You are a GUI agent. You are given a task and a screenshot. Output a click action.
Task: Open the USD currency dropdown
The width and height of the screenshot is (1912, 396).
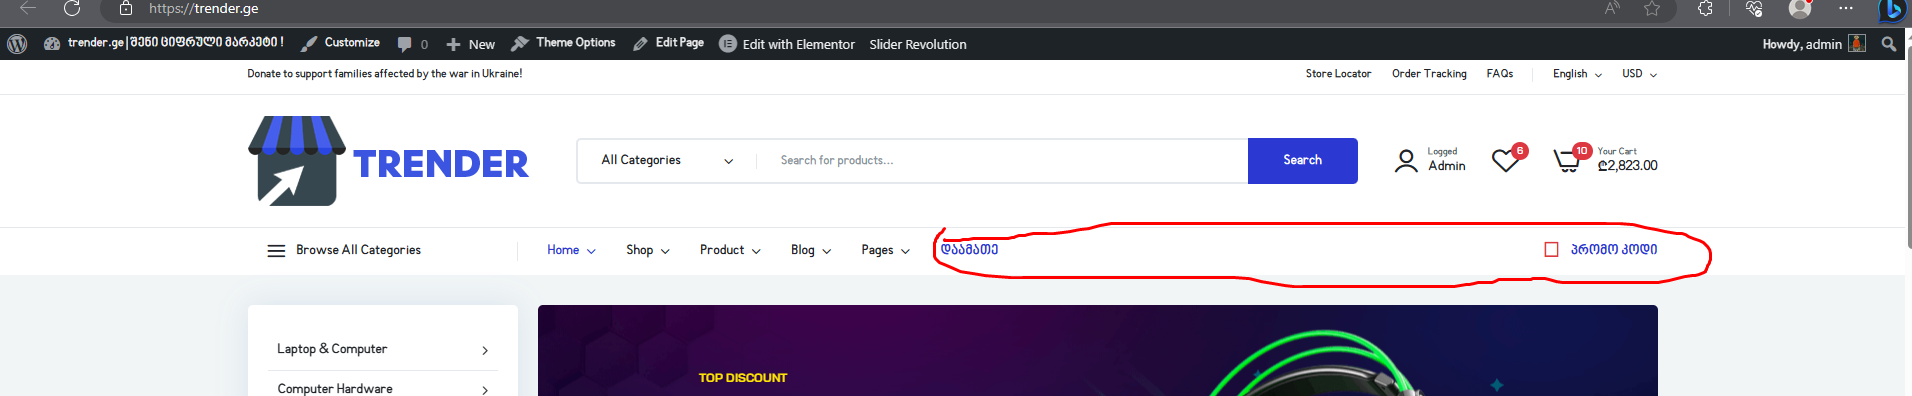point(1639,74)
